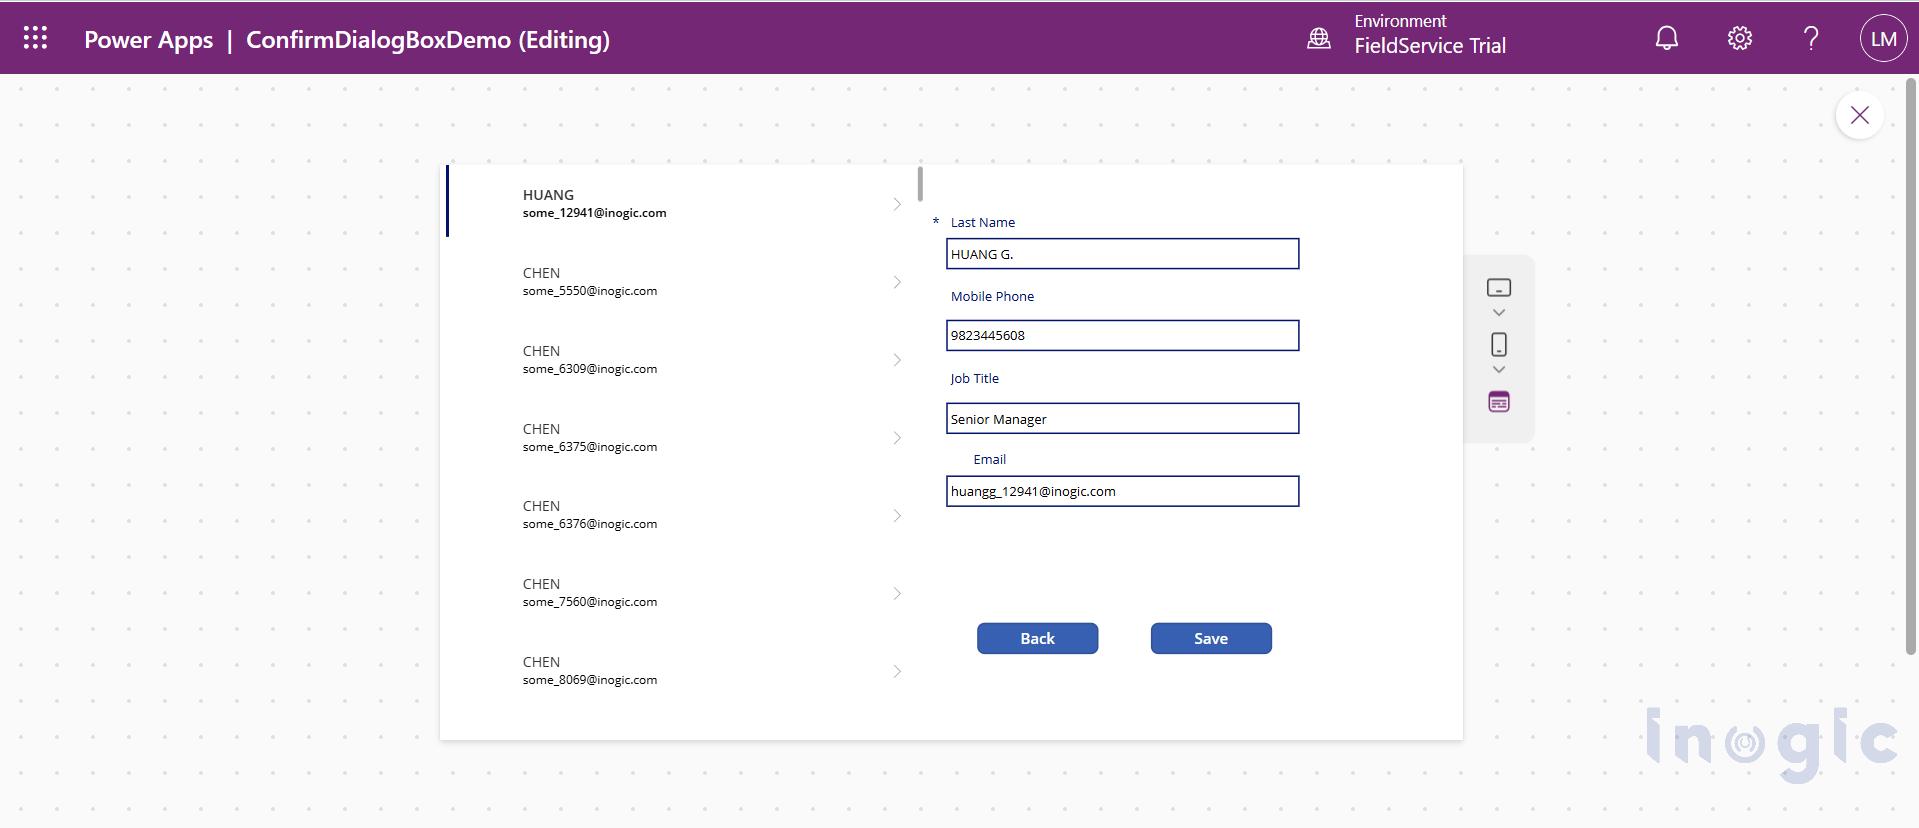Expand the phone device options chevron

[1498, 370]
